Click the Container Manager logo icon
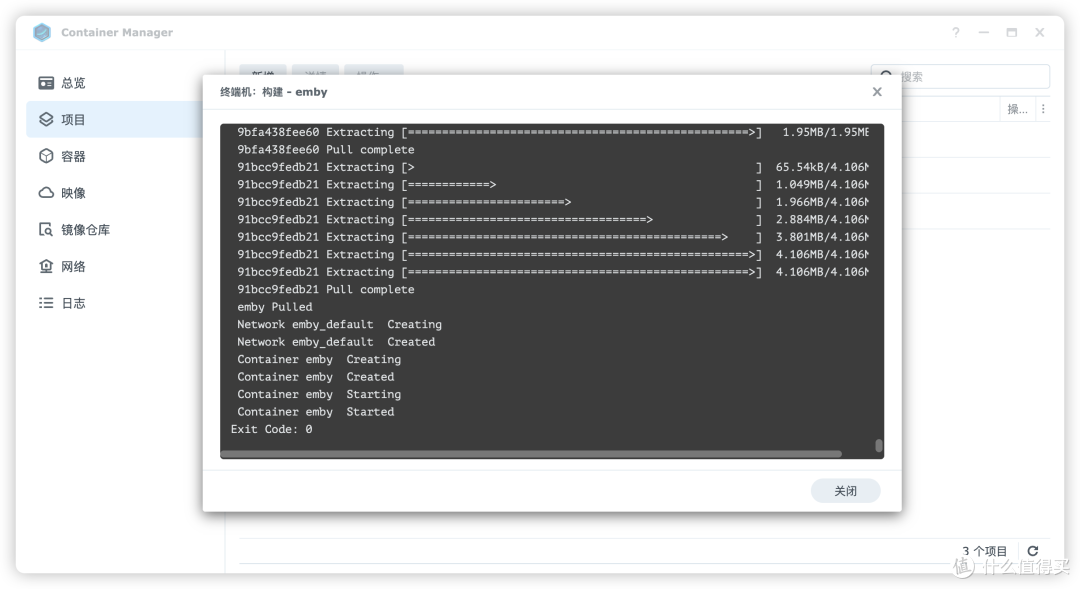 pyautogui.click(x=41, y=31)
